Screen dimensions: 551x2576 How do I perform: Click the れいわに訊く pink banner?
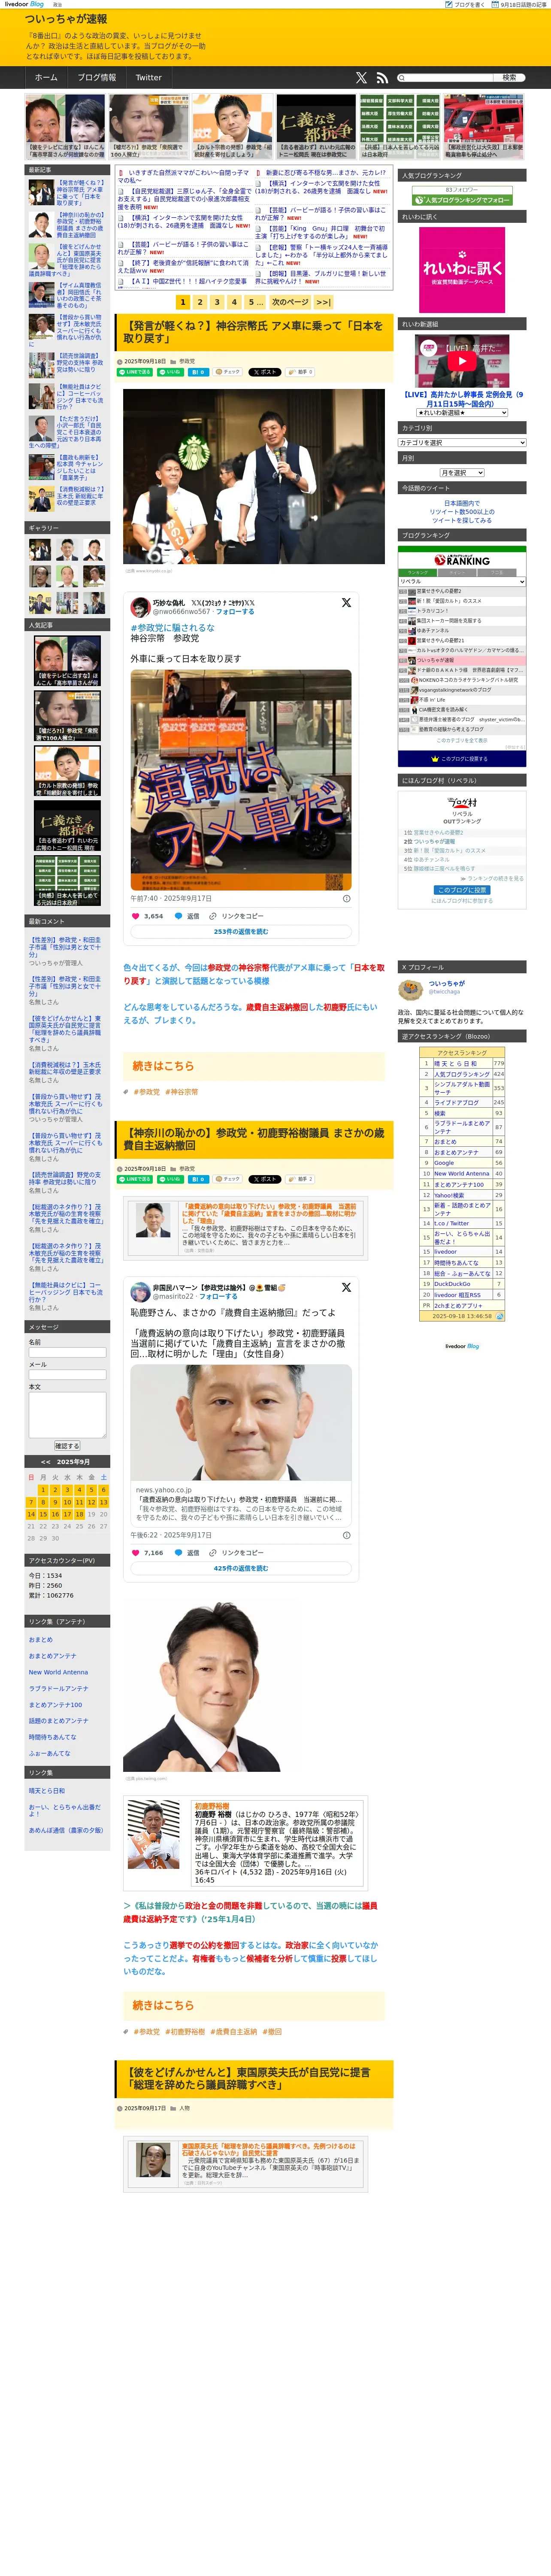462,270
